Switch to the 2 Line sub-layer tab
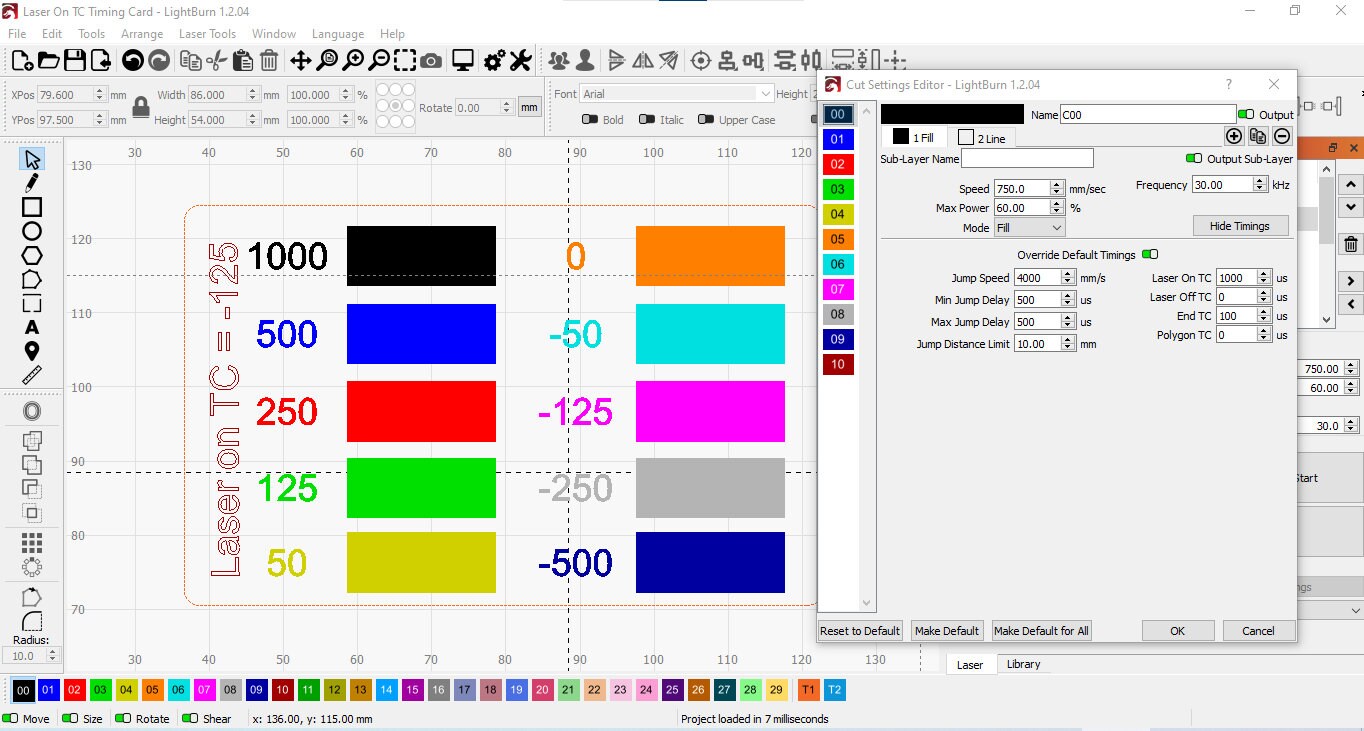Image resolution: width=1364 pixels, height=731 pixels. (x=982, y=138)
